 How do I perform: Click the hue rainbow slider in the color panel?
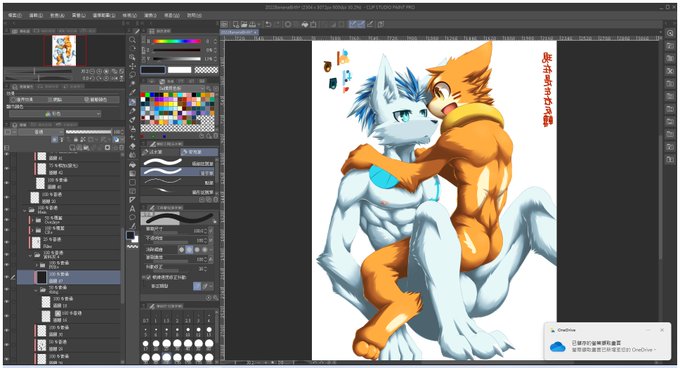click(177, 41)
